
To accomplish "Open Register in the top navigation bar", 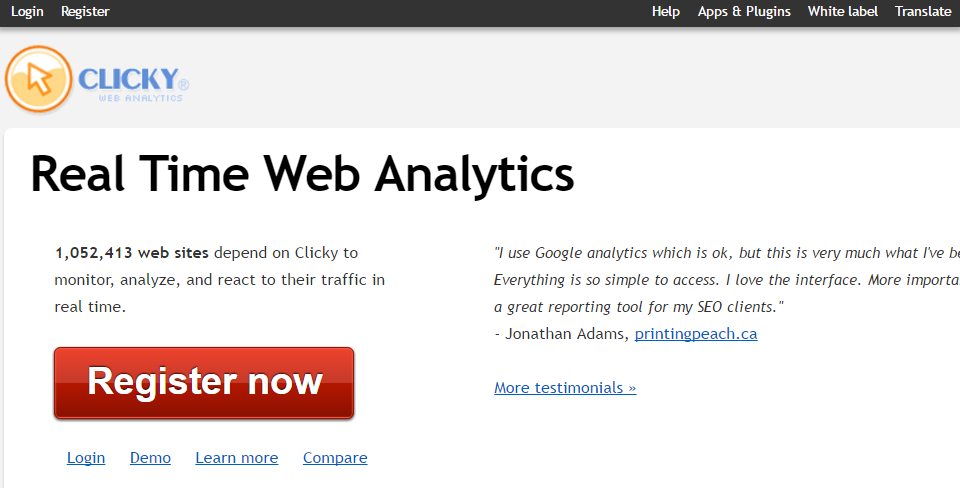I will [x=85, y=12].
